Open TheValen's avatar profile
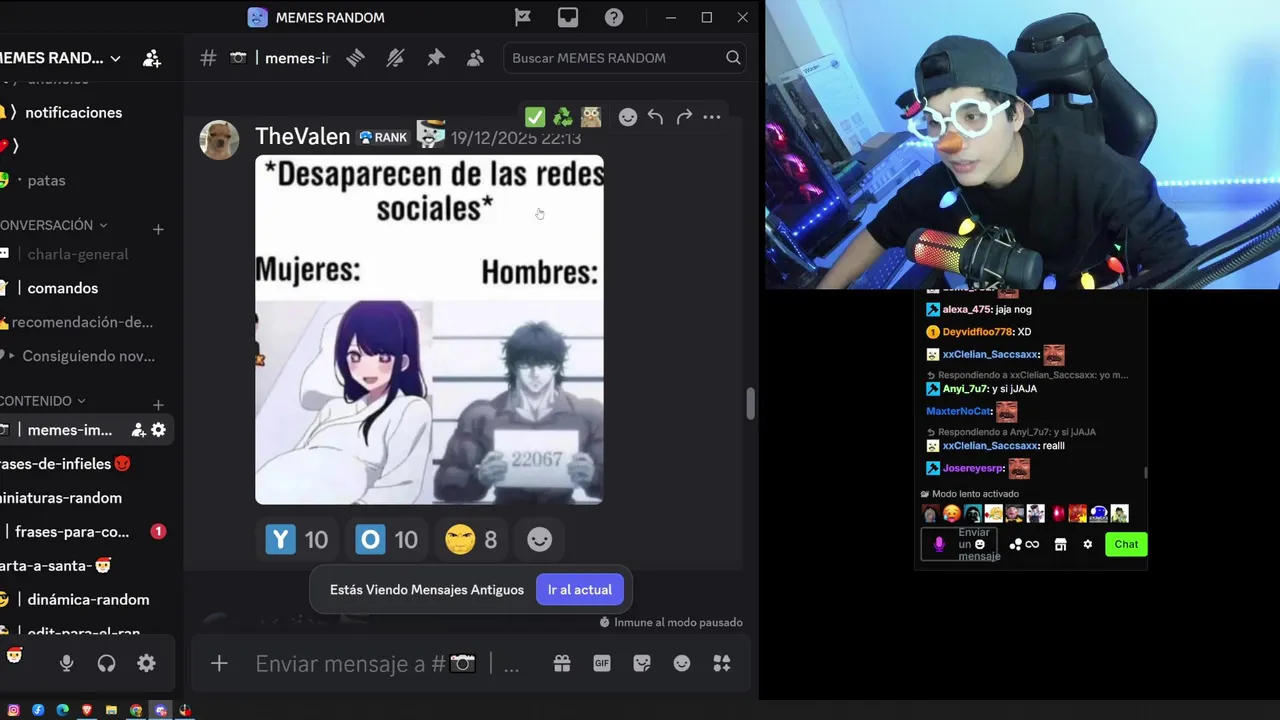This screenshot has width=1280, height=720. [219, 140]
